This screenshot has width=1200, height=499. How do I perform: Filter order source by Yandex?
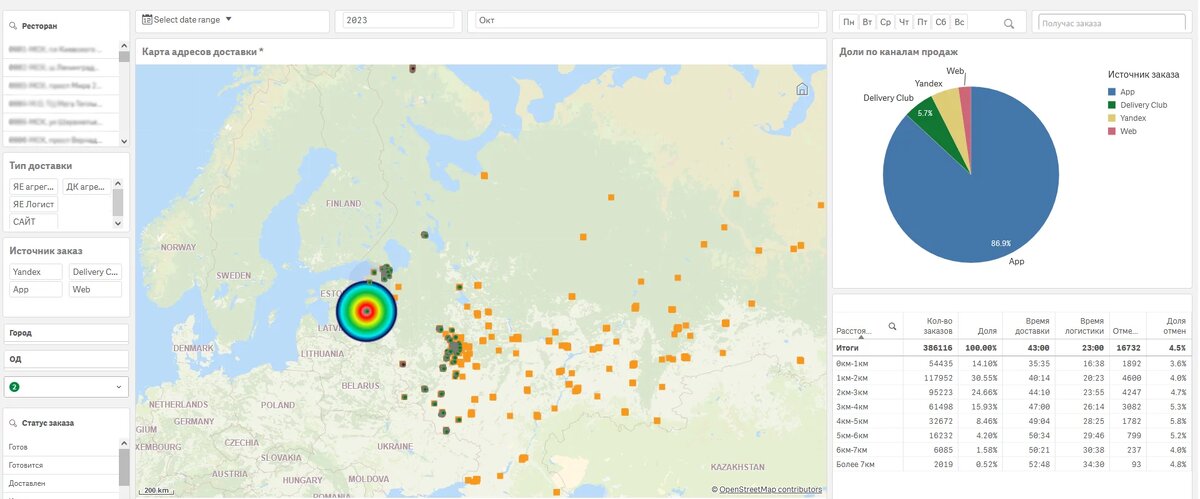(x=35, y=271)
